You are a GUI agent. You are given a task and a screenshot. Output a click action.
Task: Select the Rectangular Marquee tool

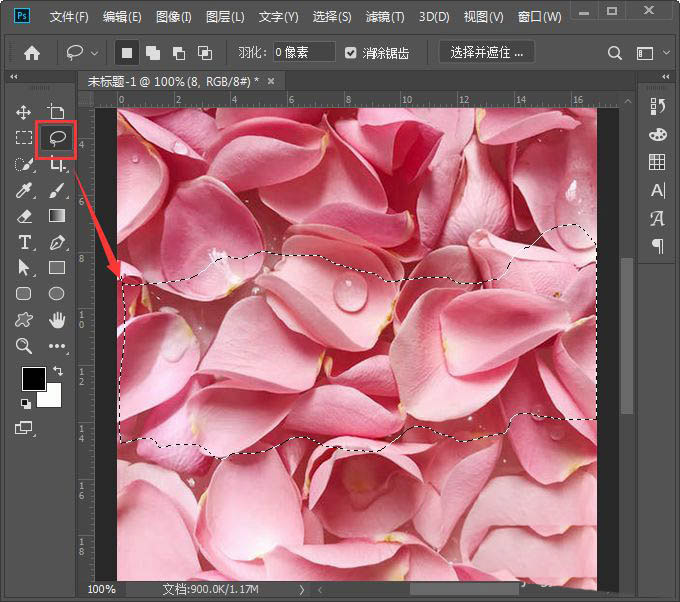point(24,138)
